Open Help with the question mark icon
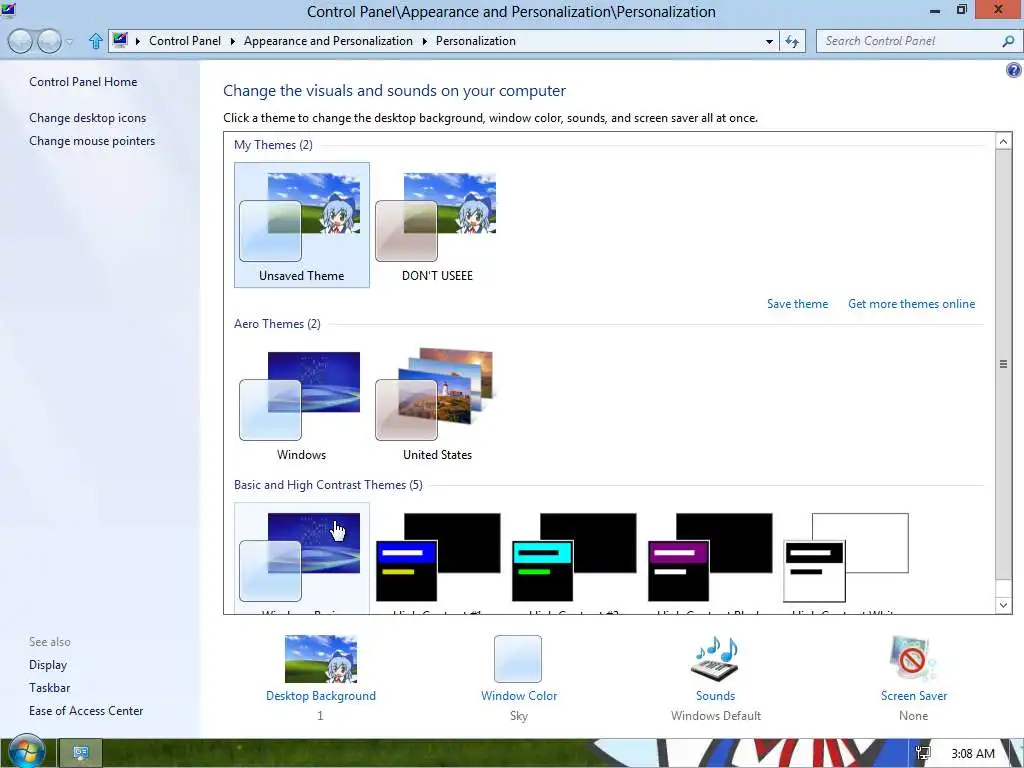This screenshot has height=768, width=1024. 1014,70
